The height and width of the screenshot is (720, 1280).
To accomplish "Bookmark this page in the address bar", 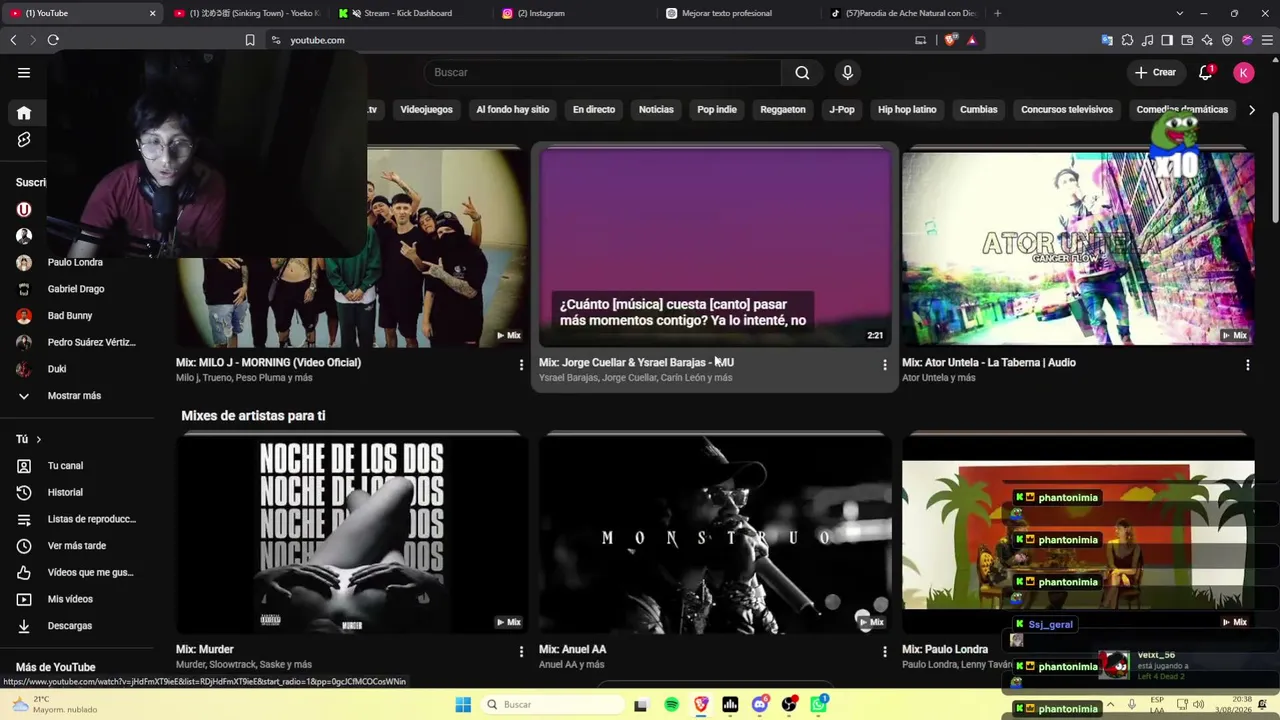I will pos(250,40).
